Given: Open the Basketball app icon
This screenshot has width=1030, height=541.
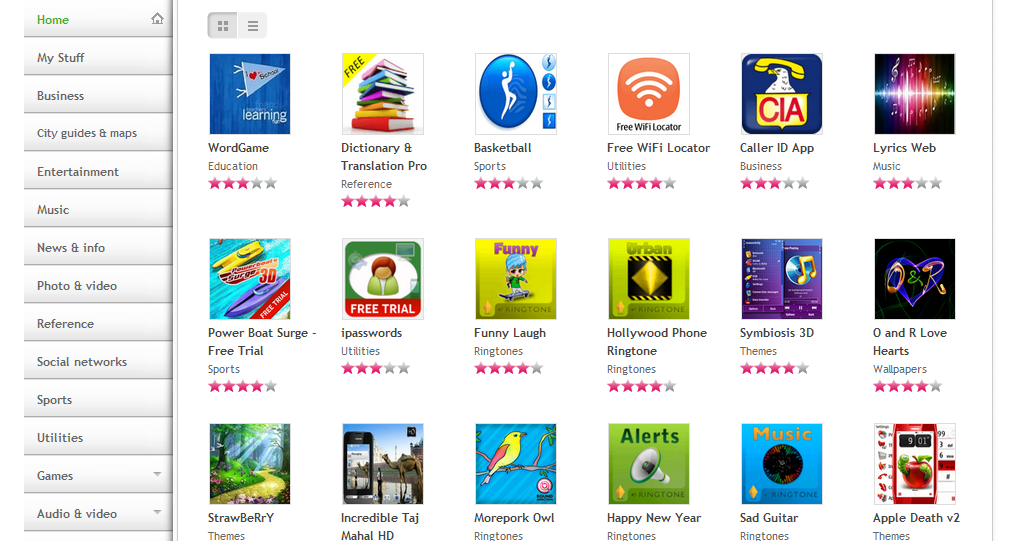Looking at the screenshot, I should point(516,94).
